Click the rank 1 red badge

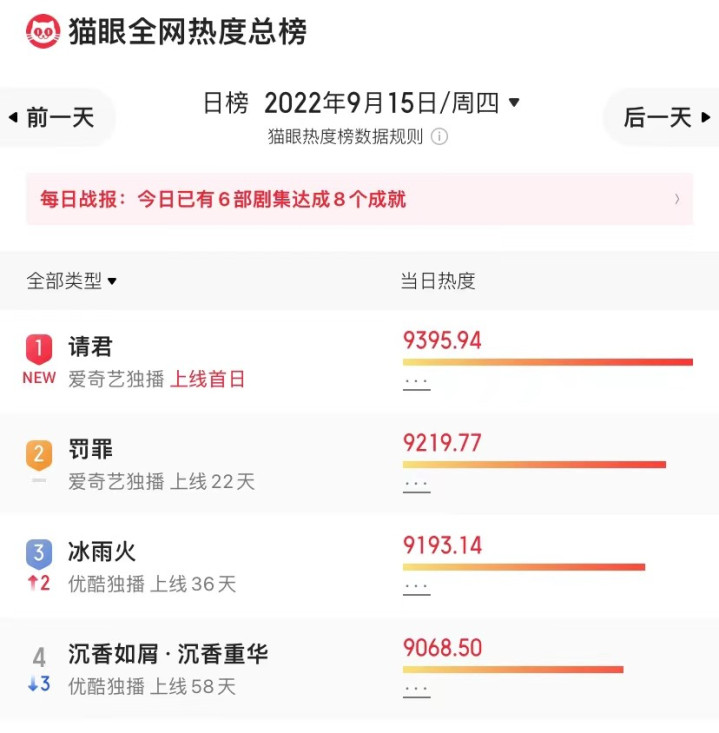[x=38, y=348]
